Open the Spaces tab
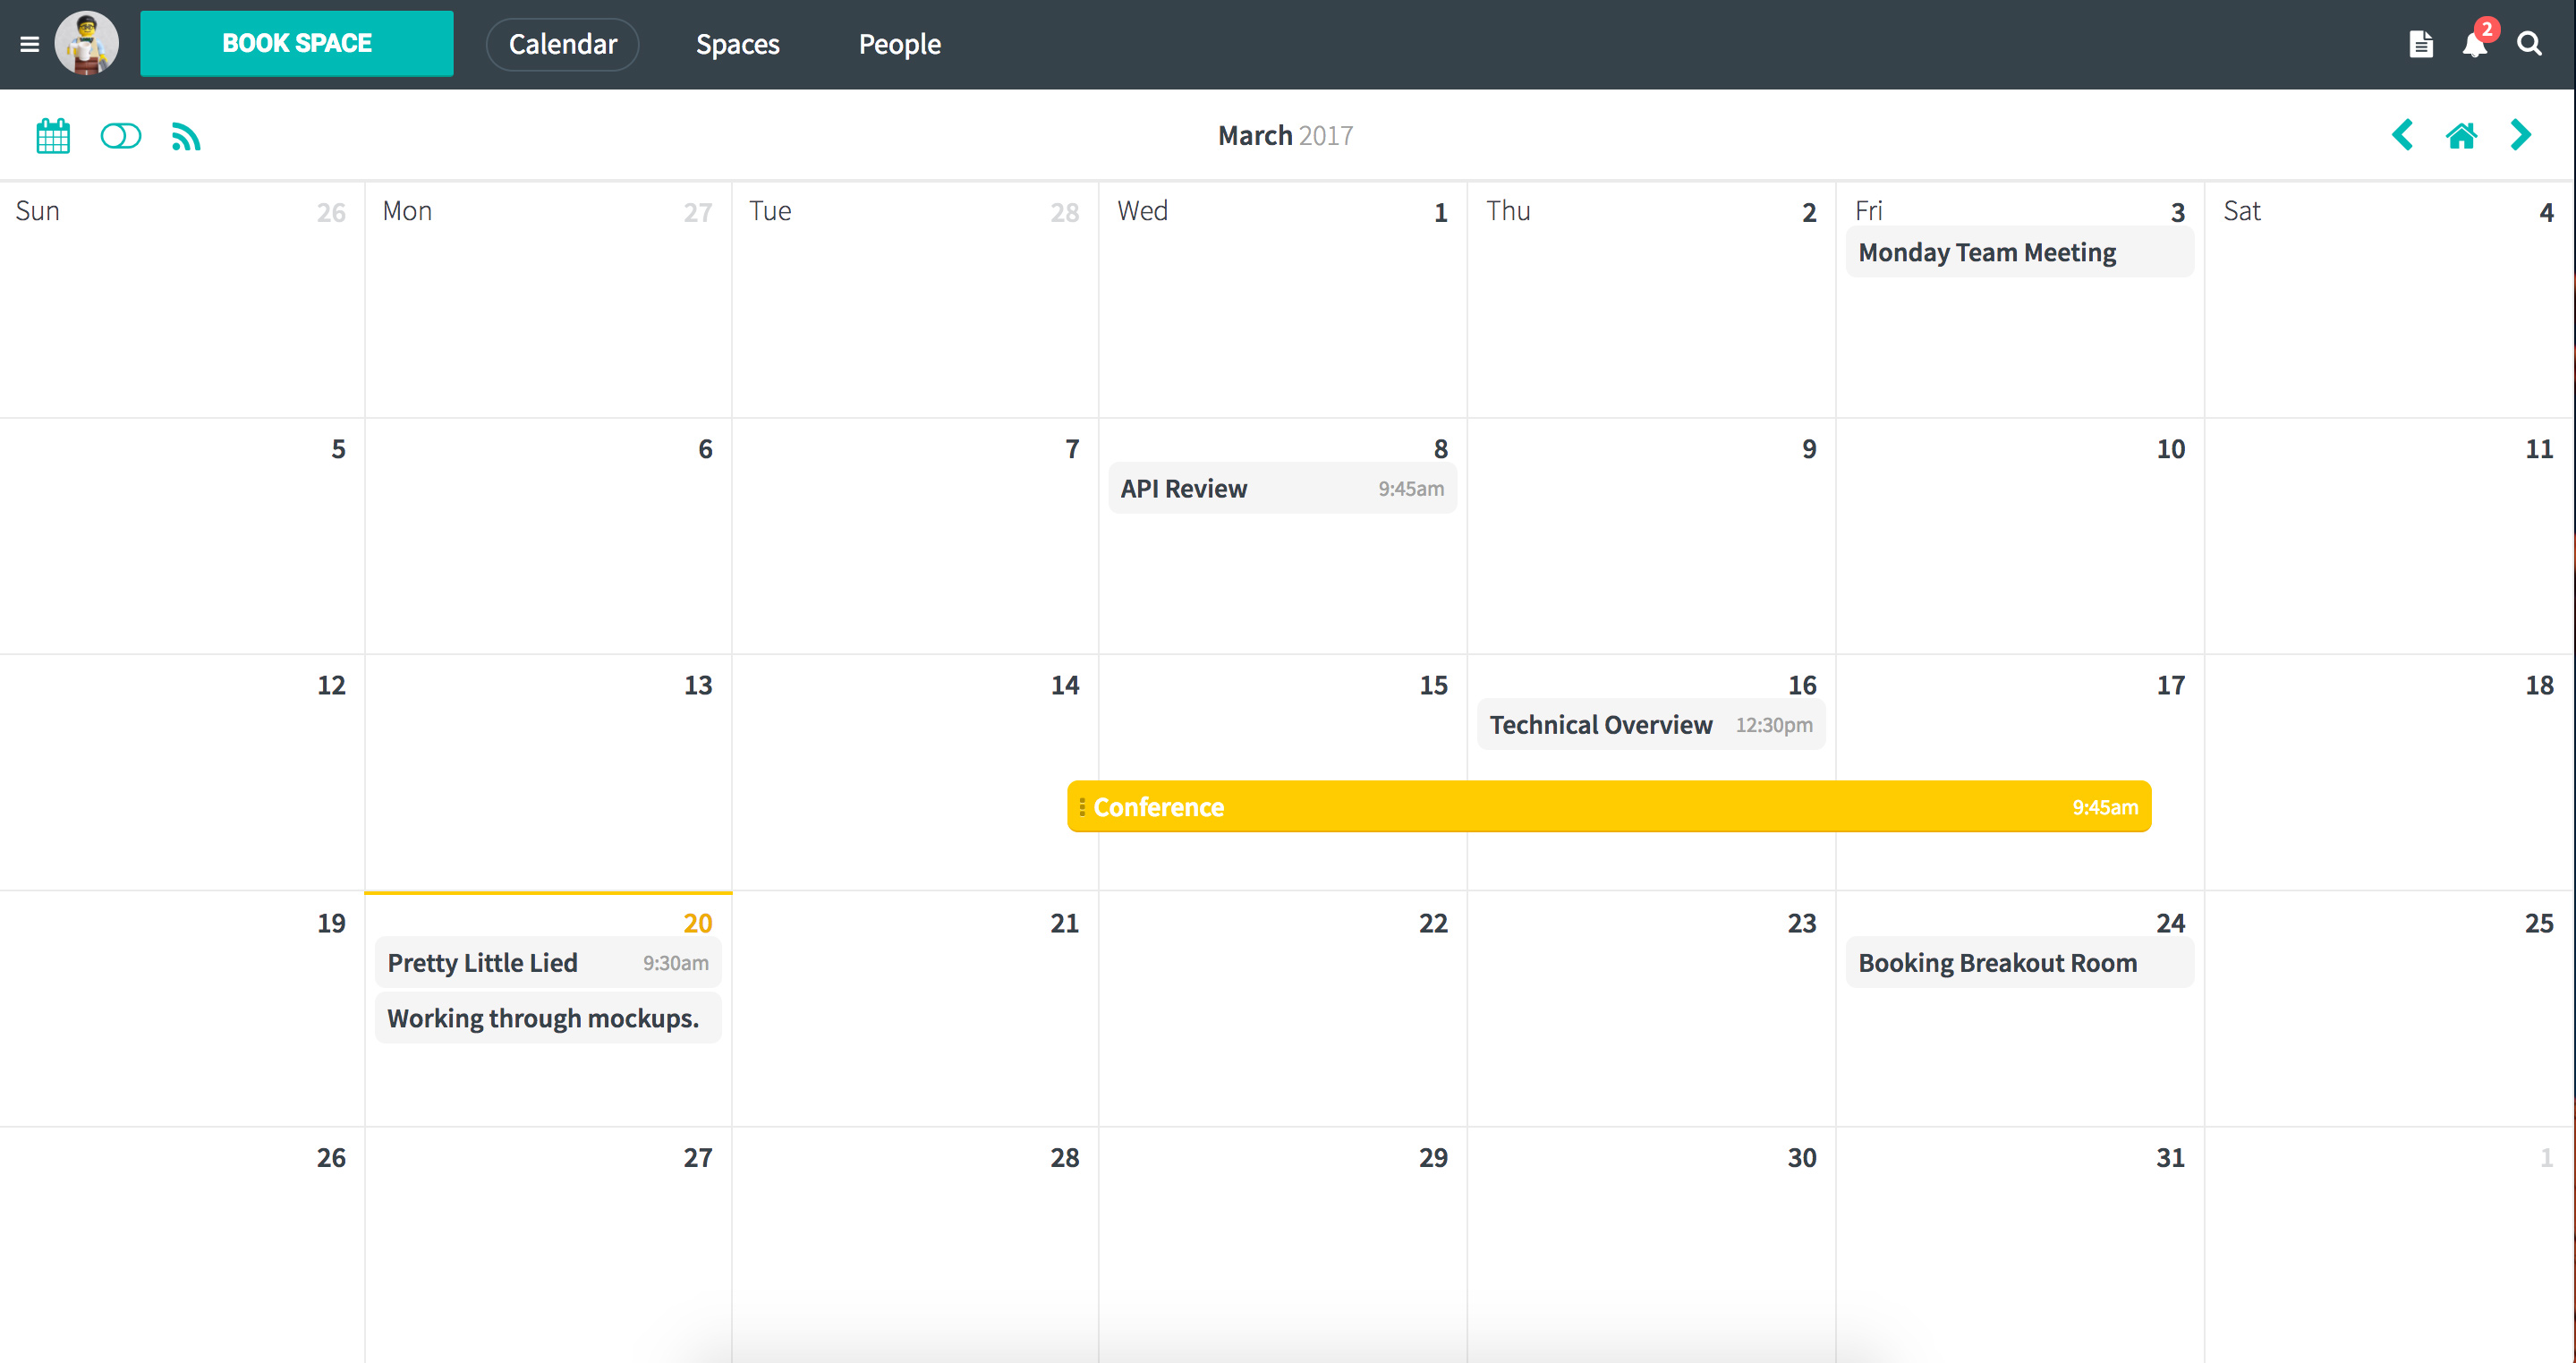 [737, 44]
